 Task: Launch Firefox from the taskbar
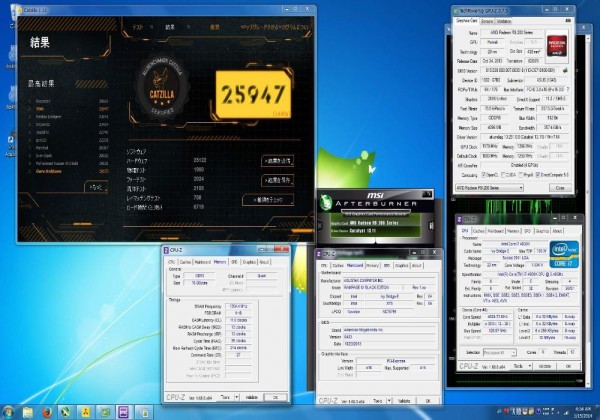(x=47, y=412)
